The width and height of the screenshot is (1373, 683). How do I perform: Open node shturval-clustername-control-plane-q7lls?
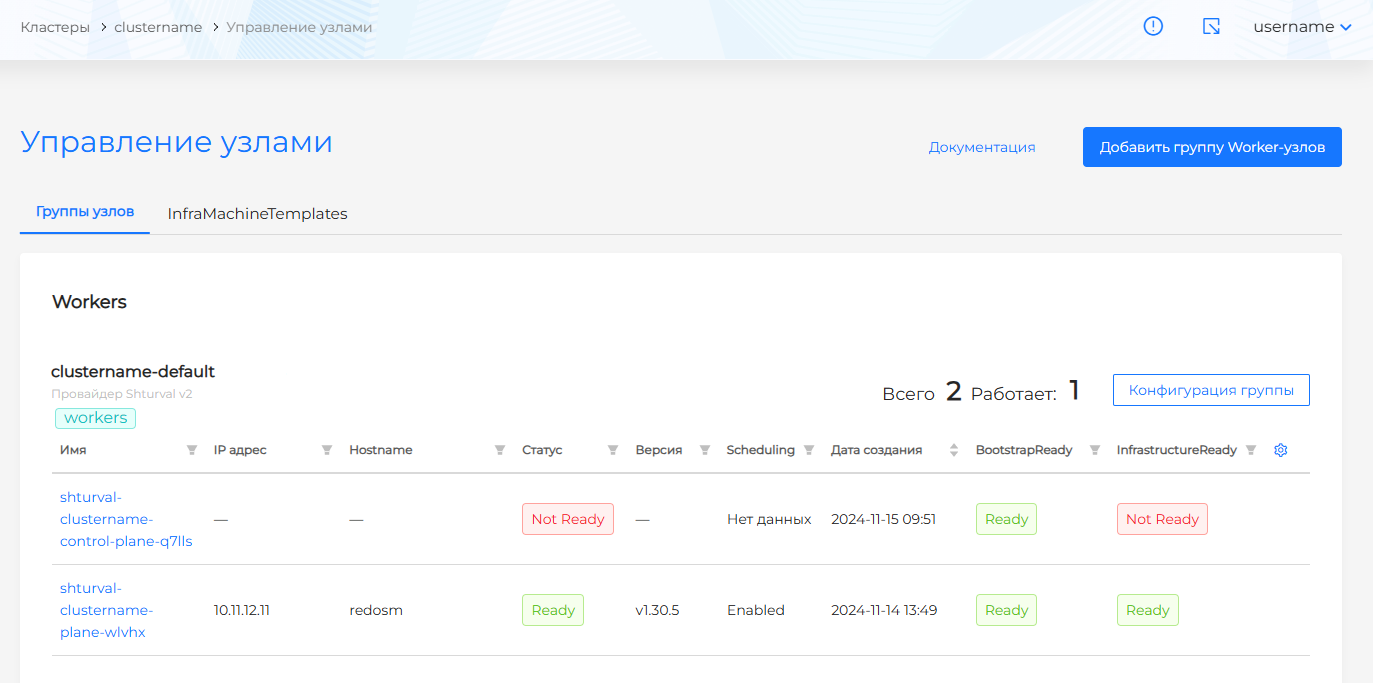pyautogui.click(x=125, y=519)
